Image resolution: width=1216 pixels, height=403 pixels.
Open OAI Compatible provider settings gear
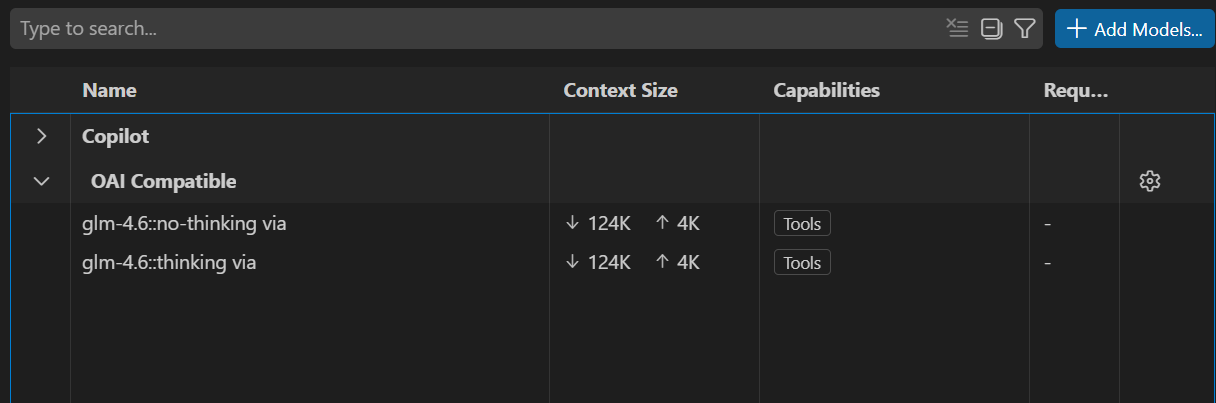(1149, 181)
